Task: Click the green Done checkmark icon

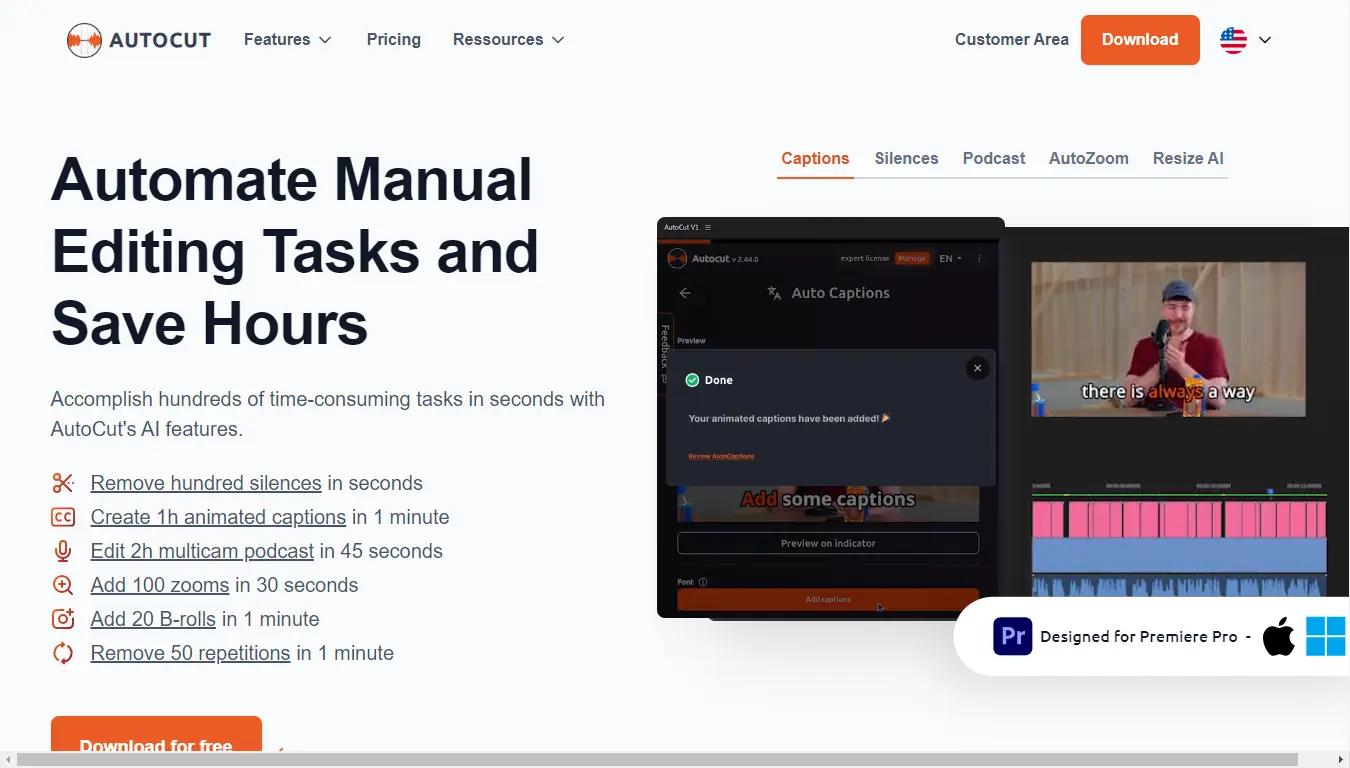Action: point(692,380)
